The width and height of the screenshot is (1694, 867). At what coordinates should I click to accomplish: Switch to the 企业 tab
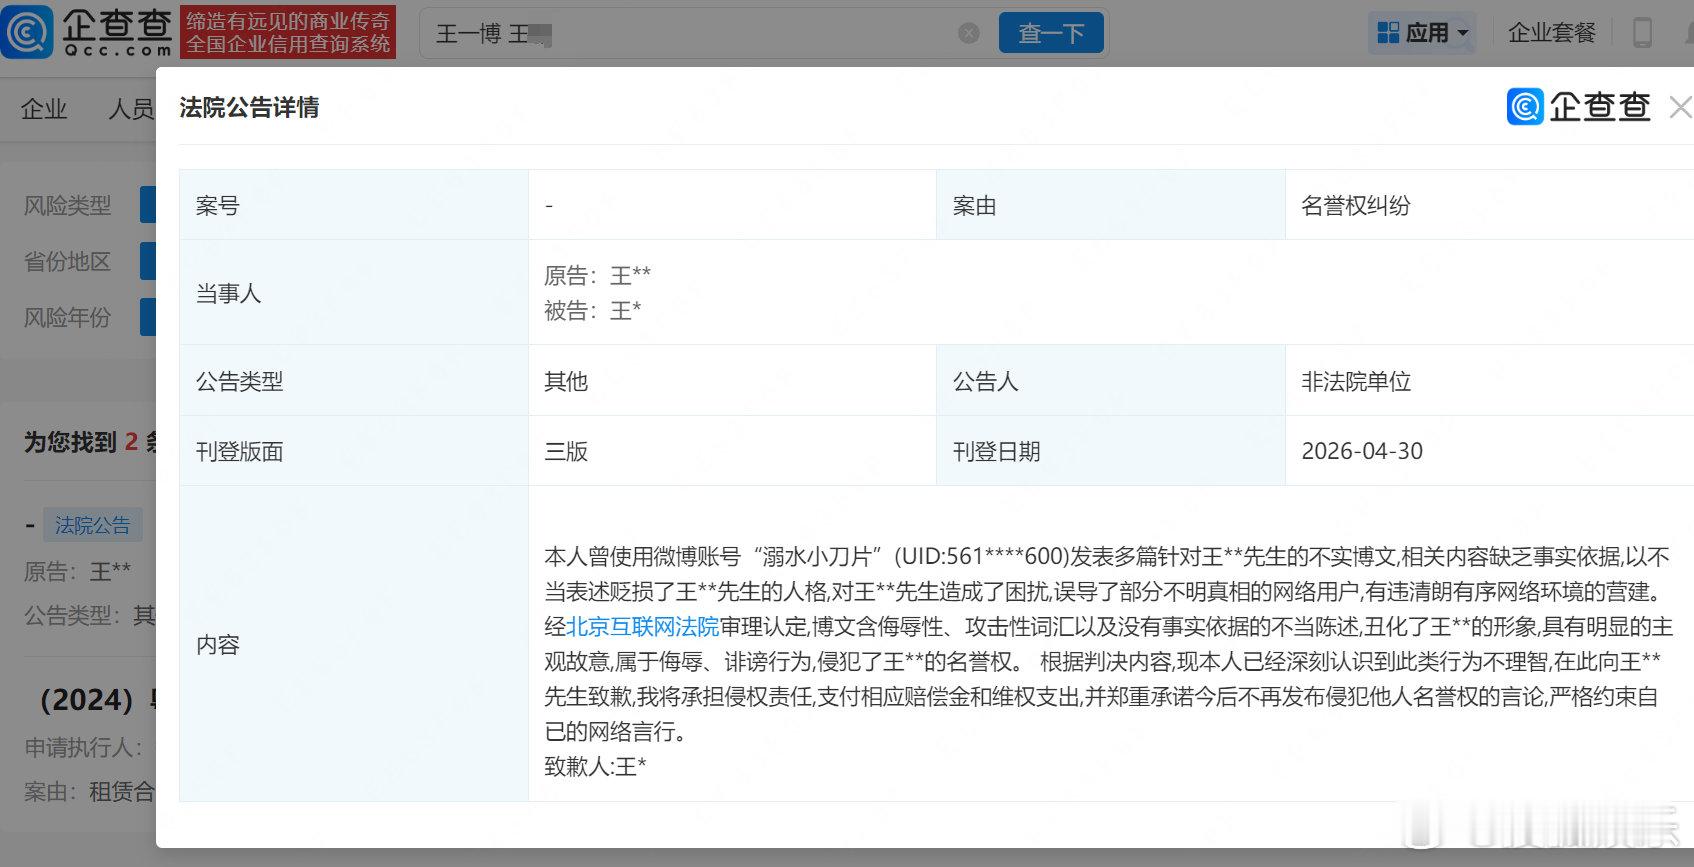44,109
